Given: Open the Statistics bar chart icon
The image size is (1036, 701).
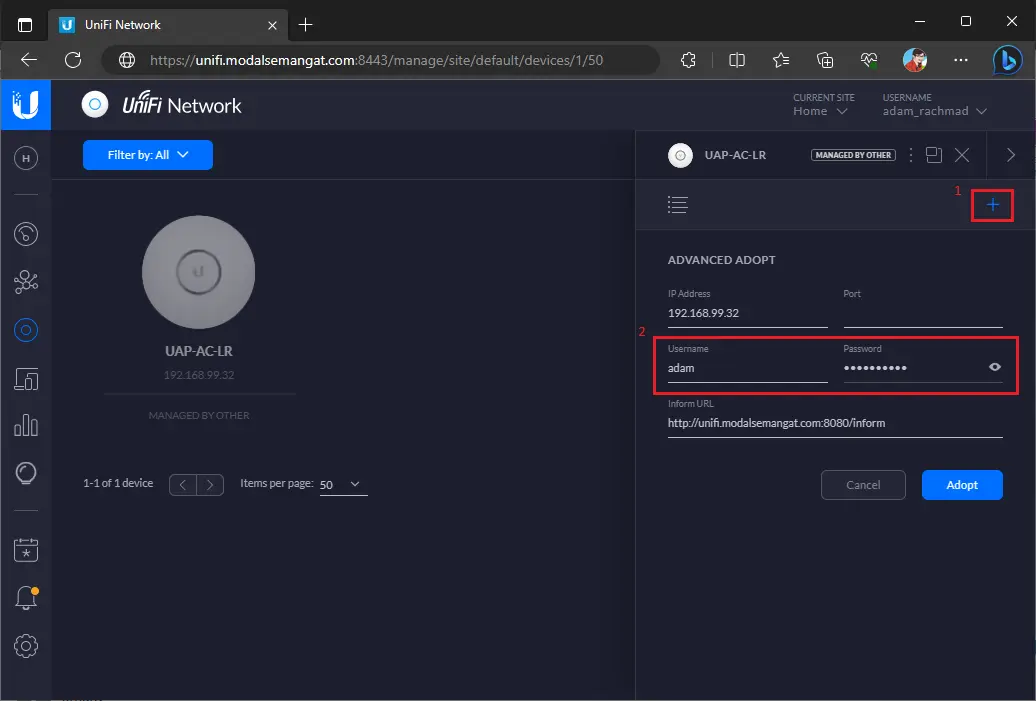Looking at the screenshot, I should pos(26,425).
